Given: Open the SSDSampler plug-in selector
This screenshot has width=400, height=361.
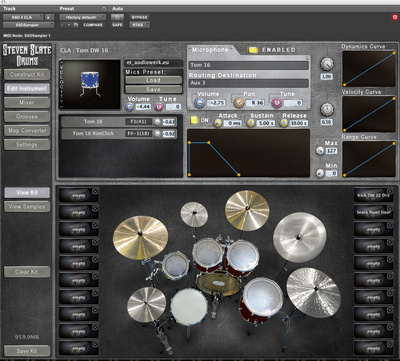Looking at the screenshot, I should pos(29,25).
